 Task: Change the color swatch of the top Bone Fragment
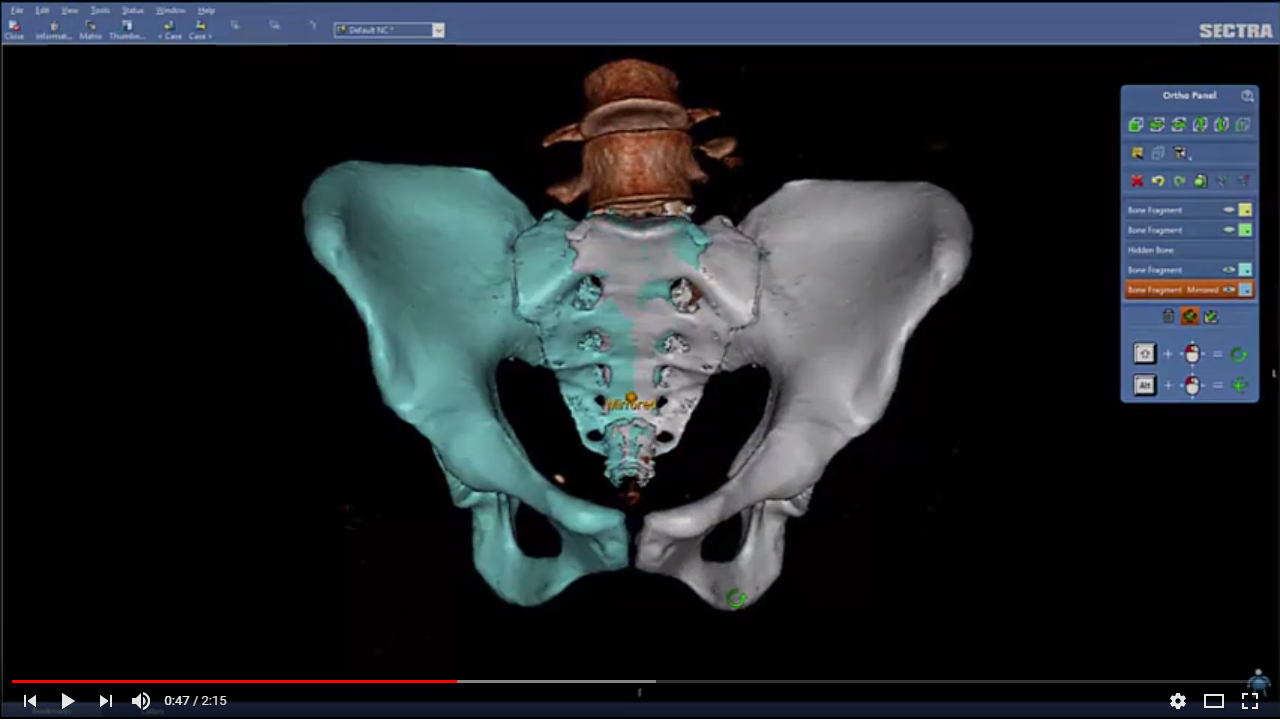[x=1243, y=210]
